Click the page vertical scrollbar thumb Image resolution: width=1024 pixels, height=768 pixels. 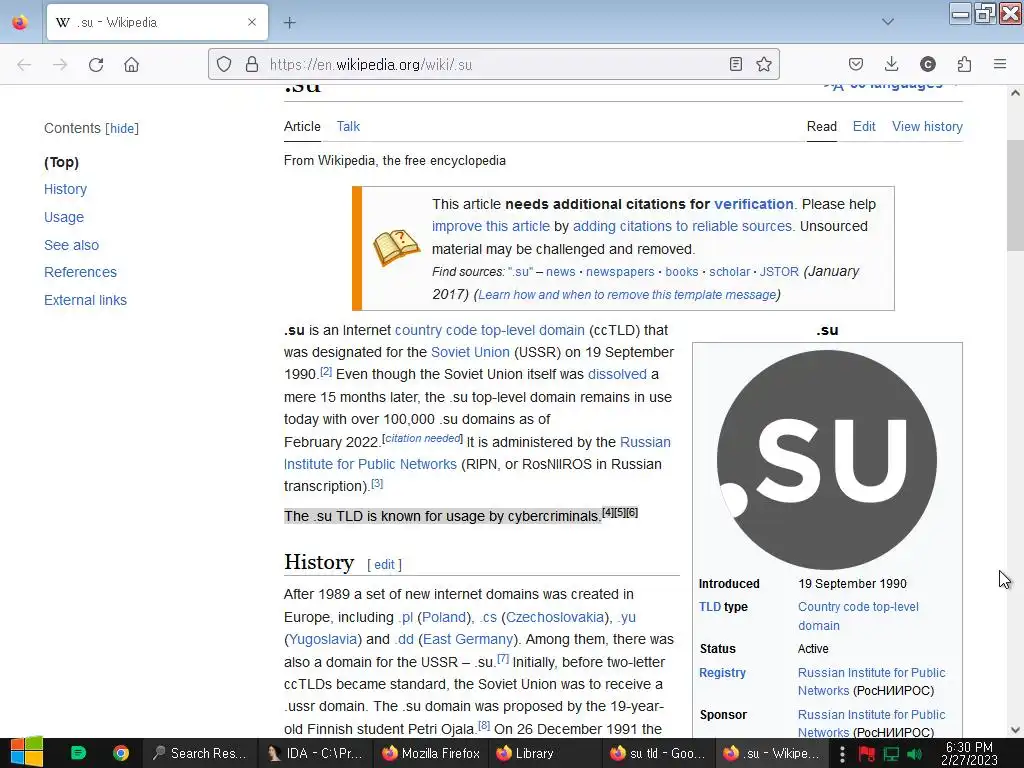(1015, 196)
